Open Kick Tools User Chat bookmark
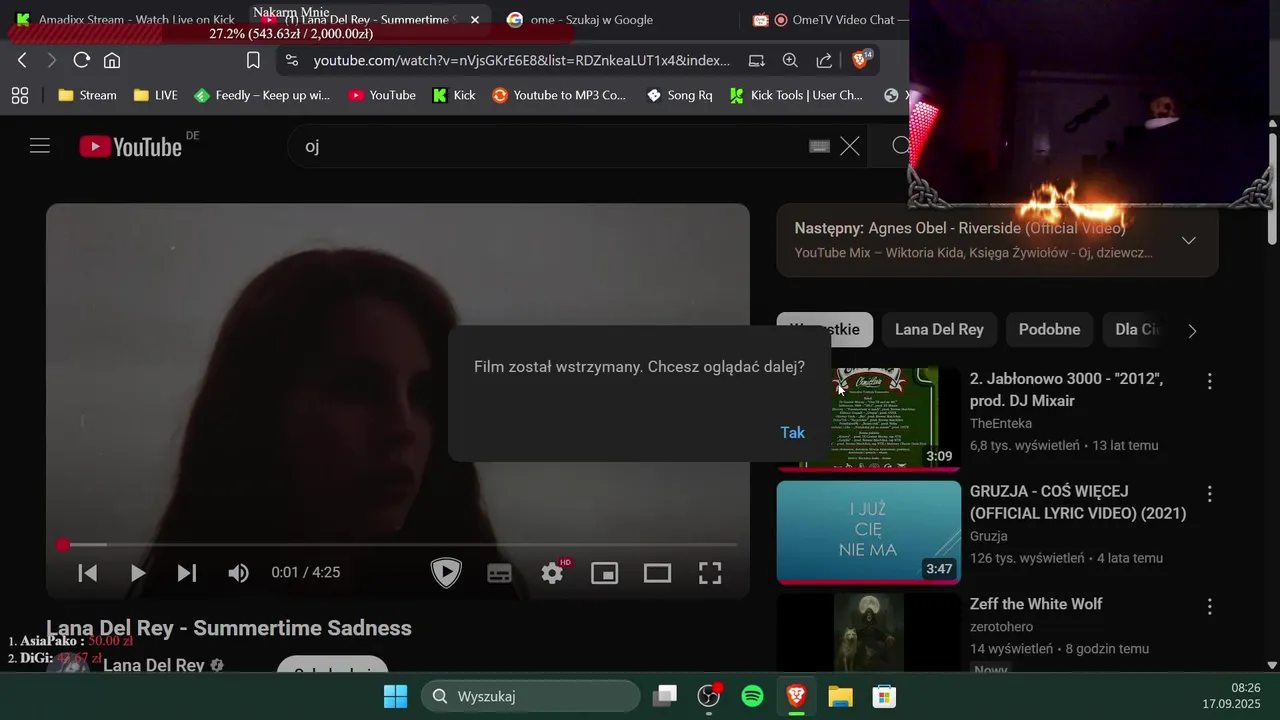This screenshot has height=720, width=1280. click(x=796, y=95)
